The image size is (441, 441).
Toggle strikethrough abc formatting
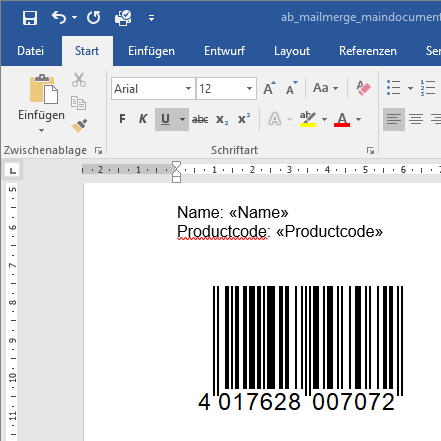tap(200, 119)
